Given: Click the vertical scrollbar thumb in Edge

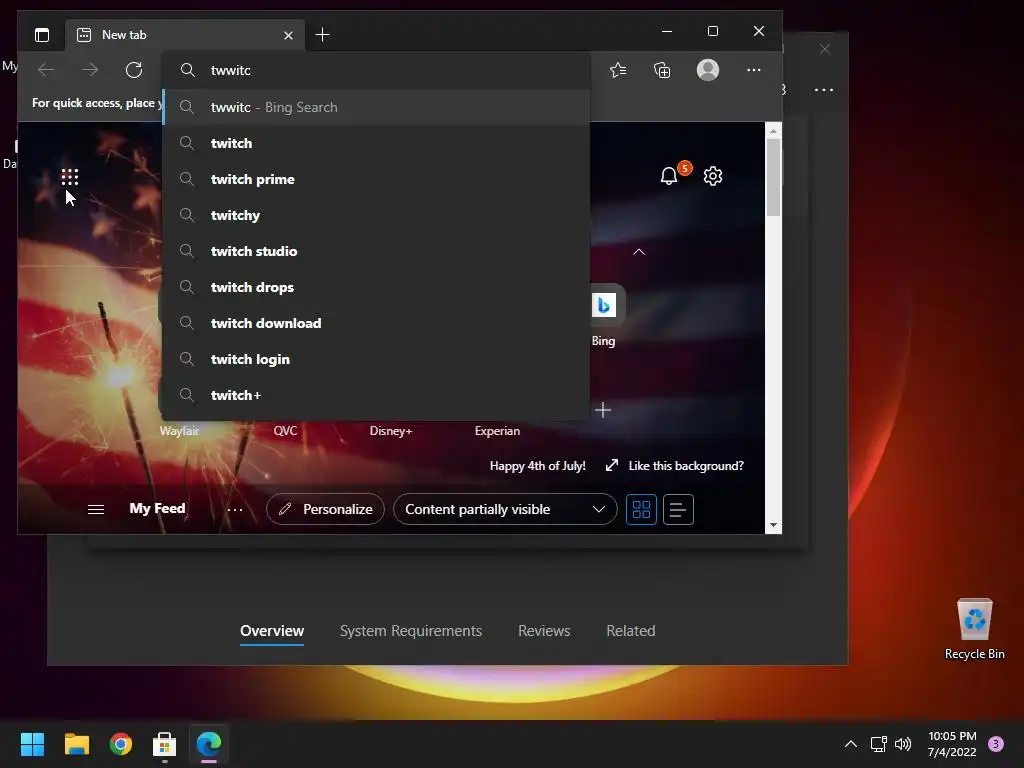Looking at the screenshot, I should tap(773, 177).
